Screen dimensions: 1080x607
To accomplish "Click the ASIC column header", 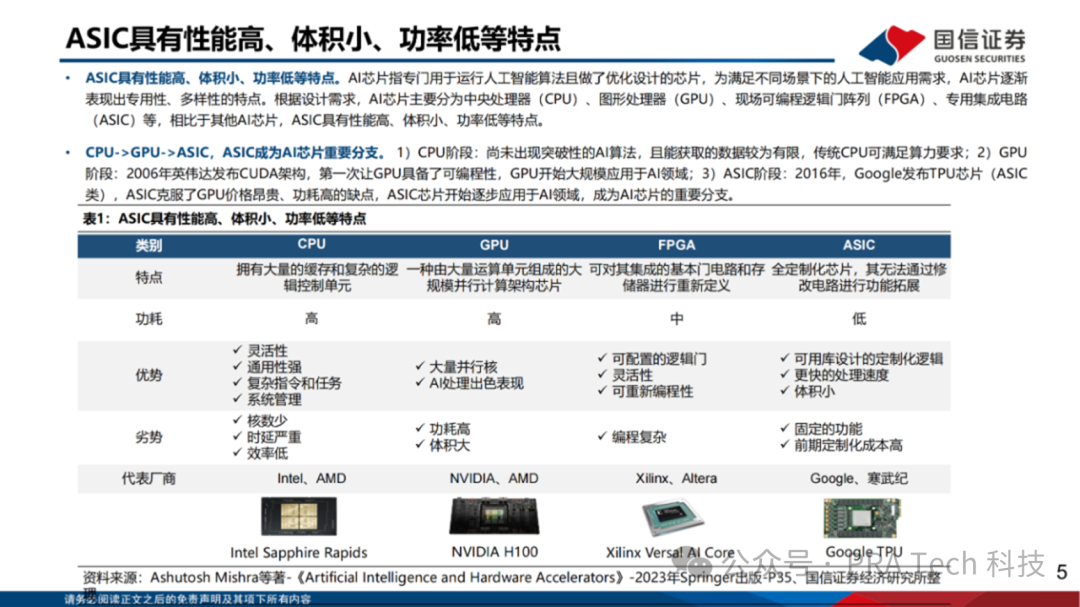I will (859, 245).
